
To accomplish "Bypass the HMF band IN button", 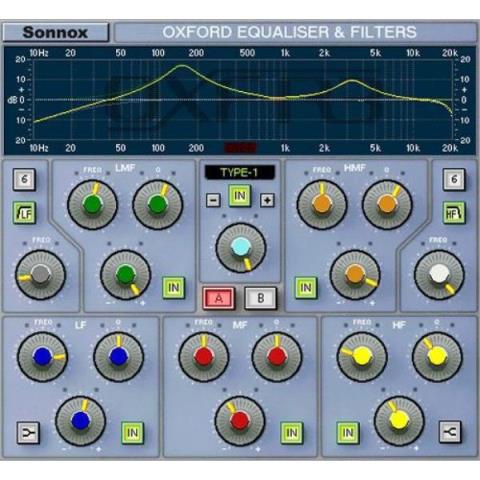I will [x=306, y=287].
